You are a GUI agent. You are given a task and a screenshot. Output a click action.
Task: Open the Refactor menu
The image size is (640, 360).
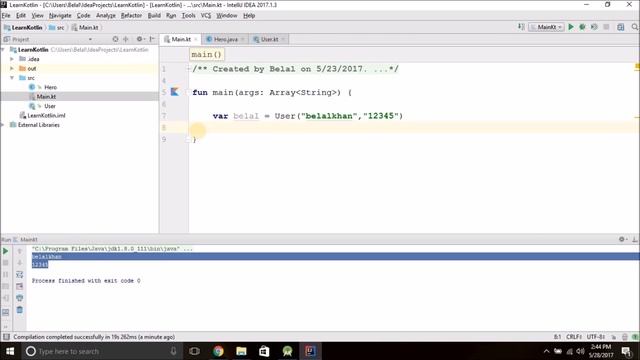pos(131,16)
